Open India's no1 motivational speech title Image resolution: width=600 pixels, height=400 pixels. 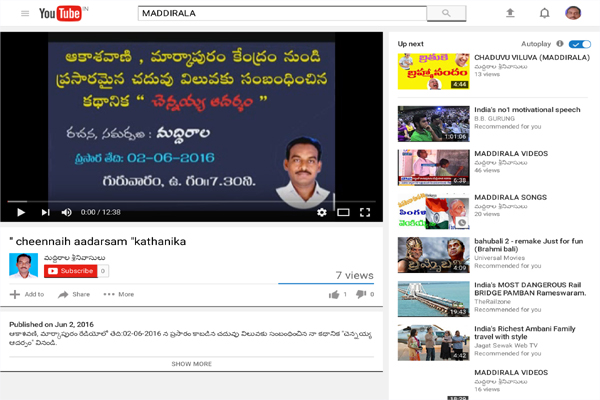[x=527, y=110]
